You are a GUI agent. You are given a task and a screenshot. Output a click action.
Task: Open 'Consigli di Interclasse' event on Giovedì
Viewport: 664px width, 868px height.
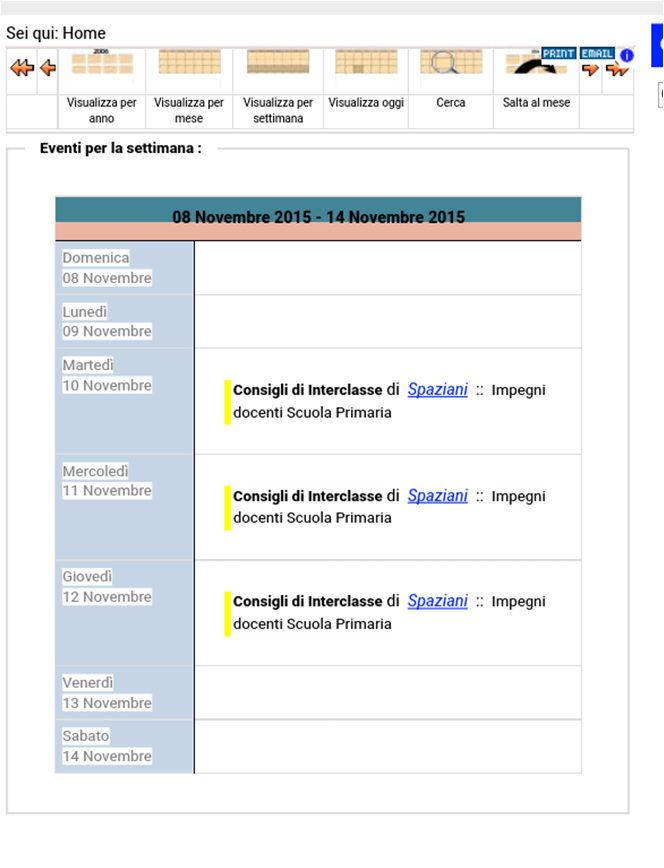[x=307, y=601]
